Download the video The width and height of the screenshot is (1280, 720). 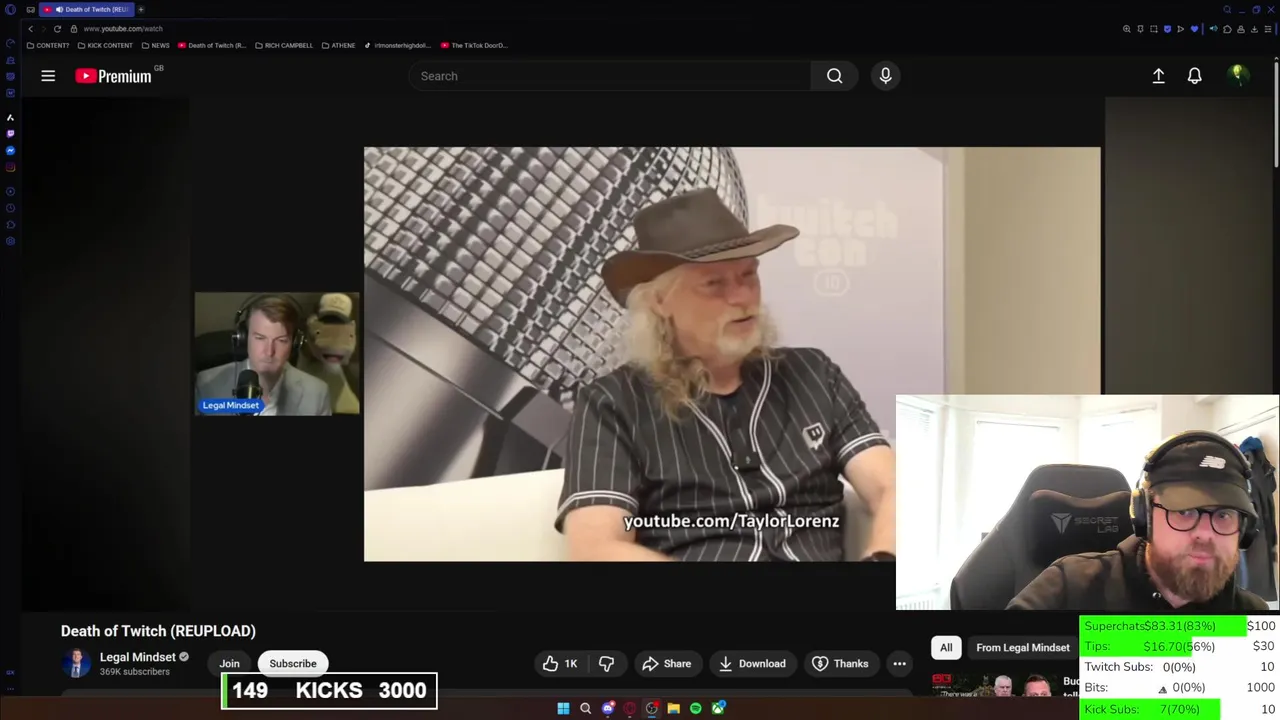tap(752, 663)
